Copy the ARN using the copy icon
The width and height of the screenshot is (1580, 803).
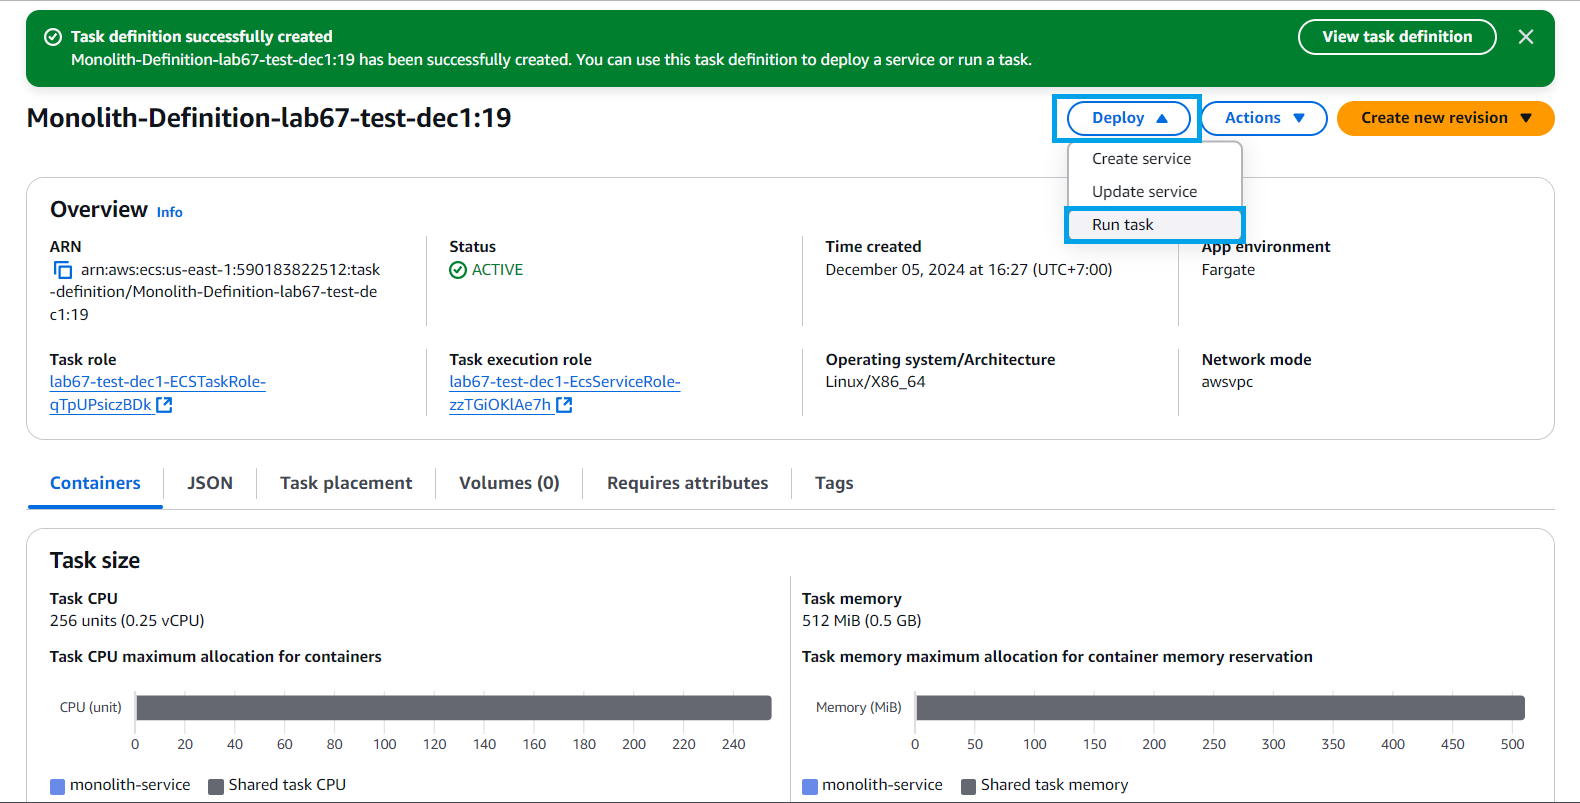tap(62, 270)
